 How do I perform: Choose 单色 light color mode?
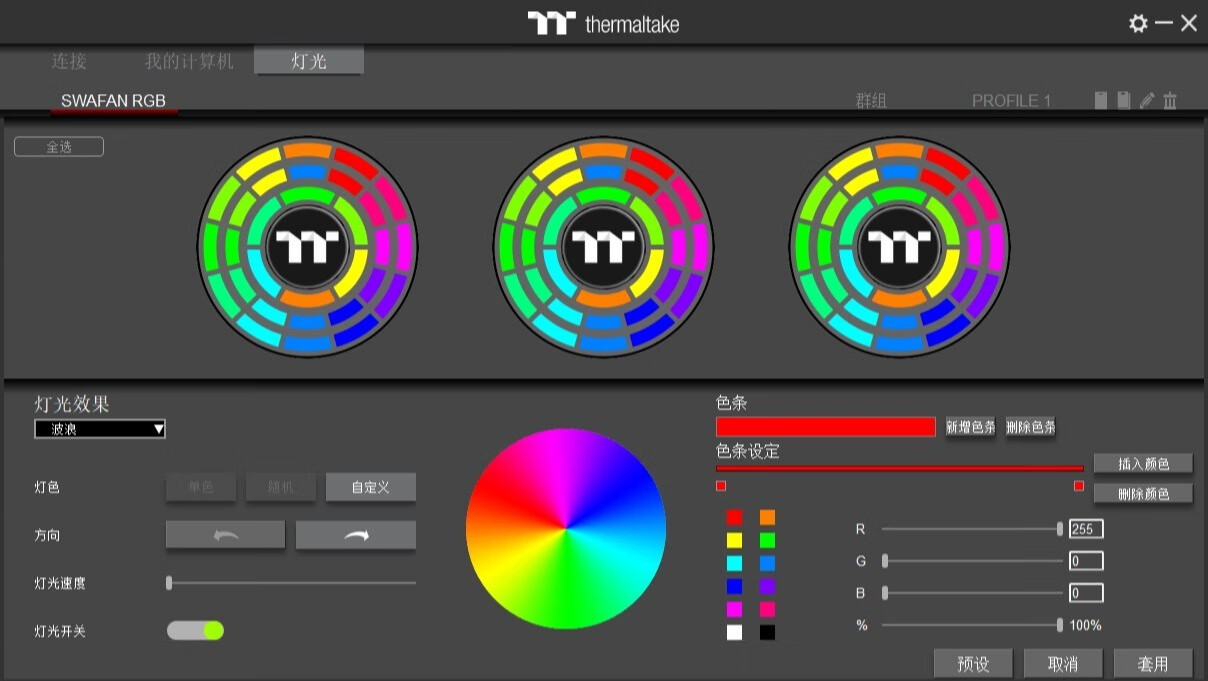pos(201,487)
